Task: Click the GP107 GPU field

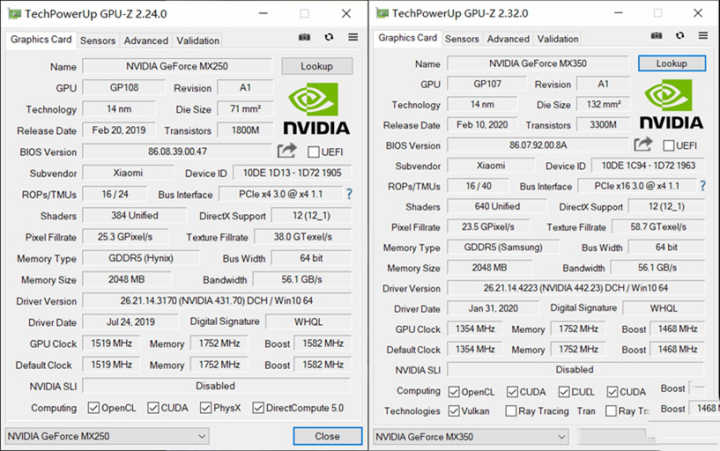Action: (487, 84)
